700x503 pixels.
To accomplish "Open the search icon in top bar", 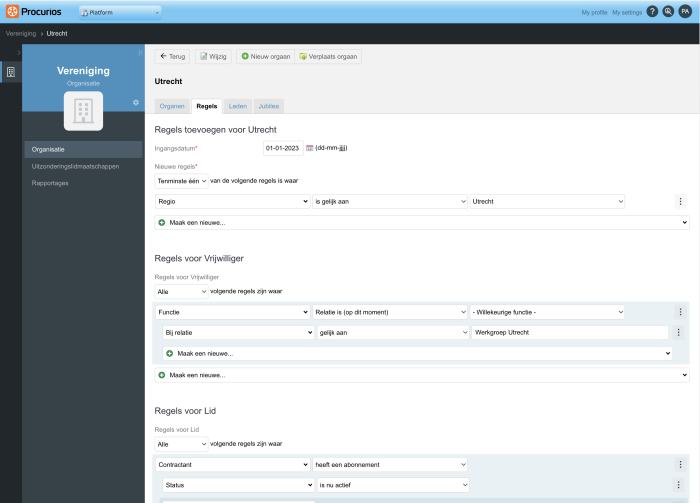I will (x=668, y=12).
